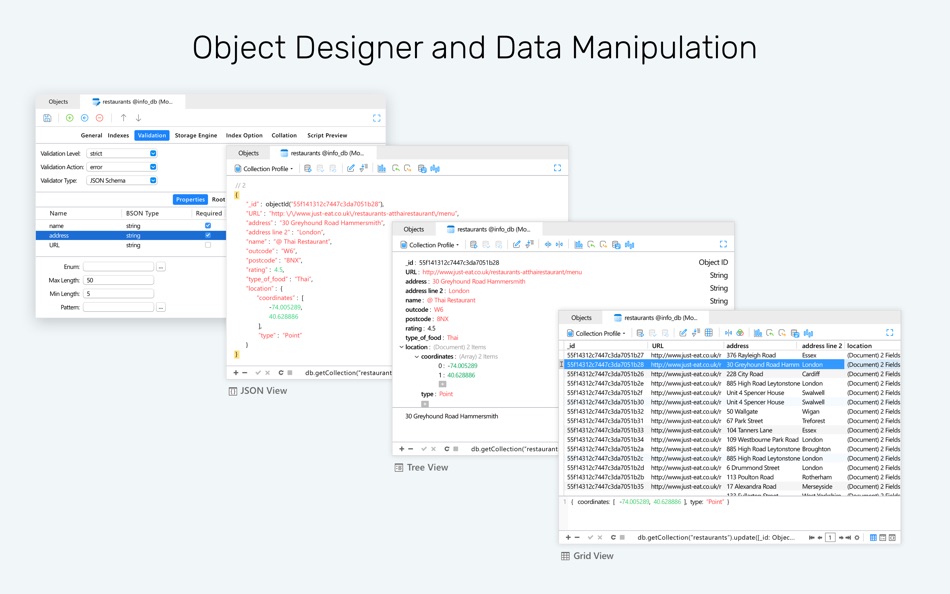Toggle Required checkbox for the URL row

[208, 245]
